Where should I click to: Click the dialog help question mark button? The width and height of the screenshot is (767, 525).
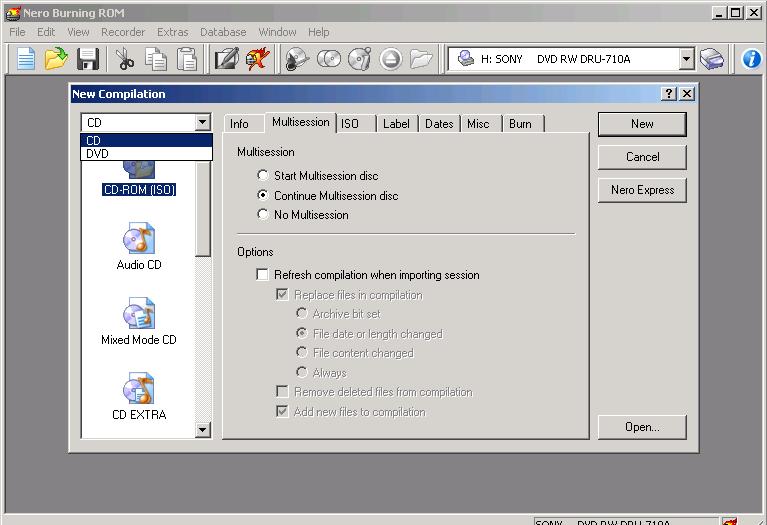pos(669,93)
